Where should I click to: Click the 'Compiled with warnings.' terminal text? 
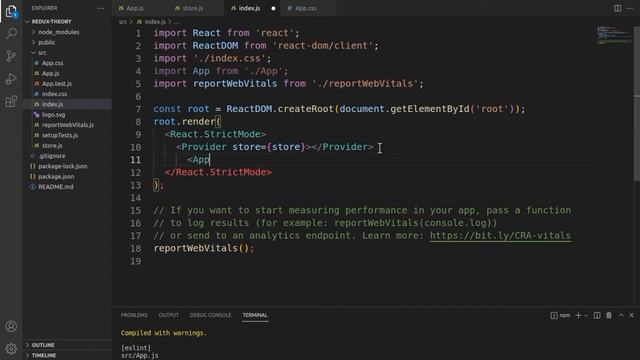click(163, 333)
